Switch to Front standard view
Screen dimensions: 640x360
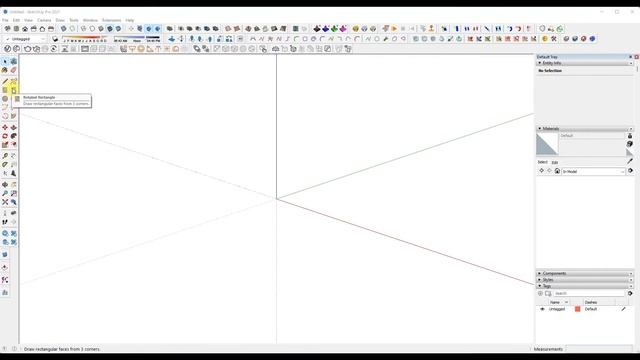[25, 29]
